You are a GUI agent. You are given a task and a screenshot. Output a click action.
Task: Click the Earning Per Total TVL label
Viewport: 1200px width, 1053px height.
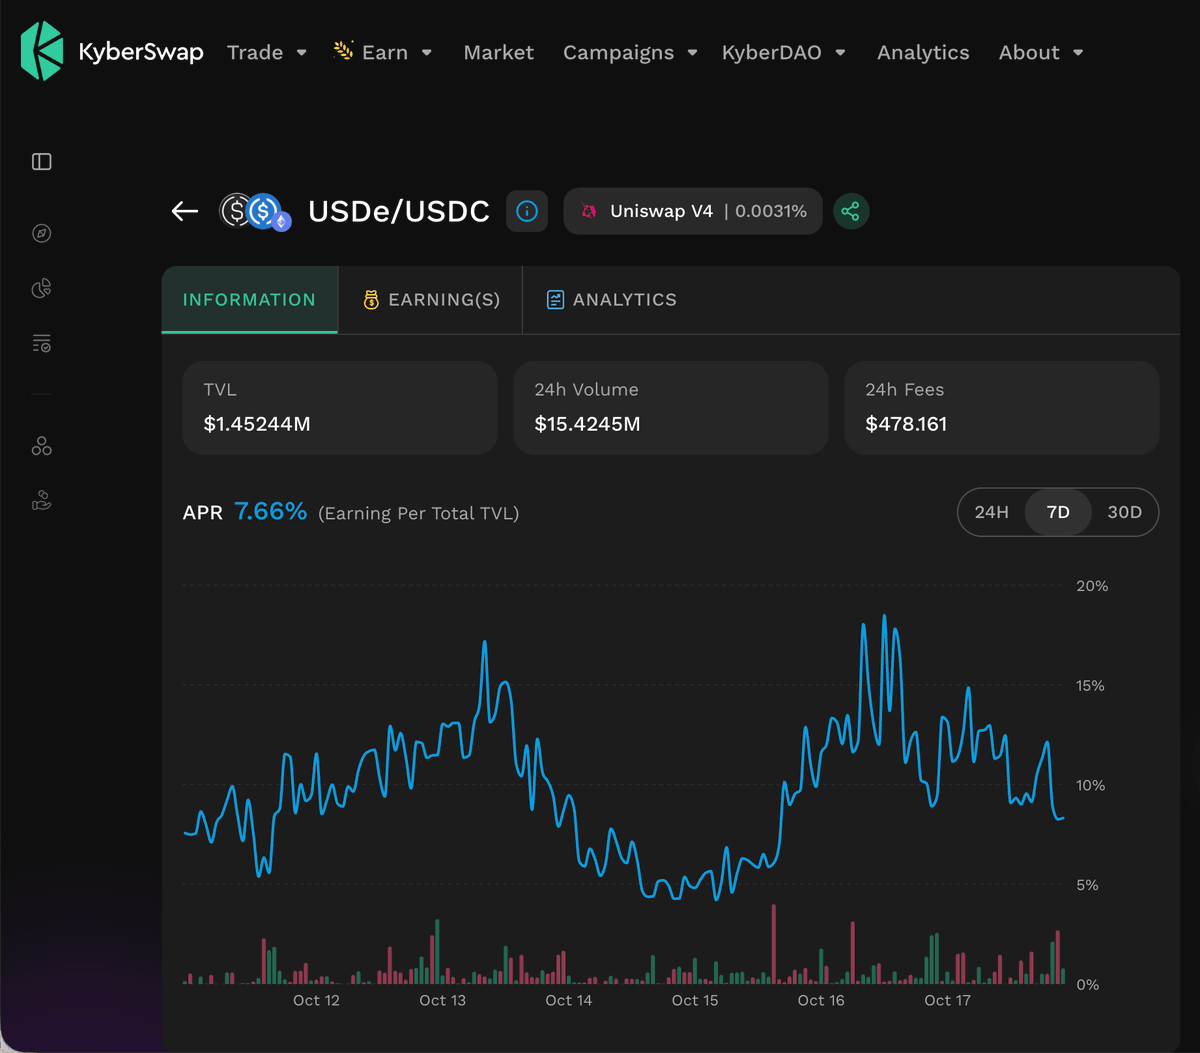(418, 514)
